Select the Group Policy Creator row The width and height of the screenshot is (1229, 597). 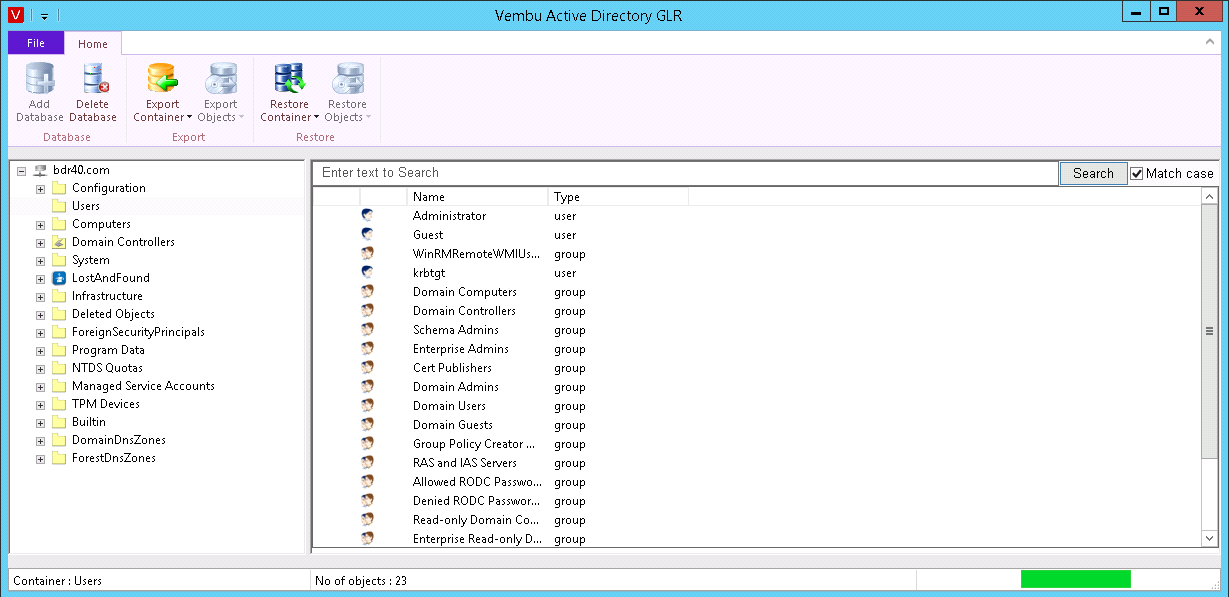[757, 444]
